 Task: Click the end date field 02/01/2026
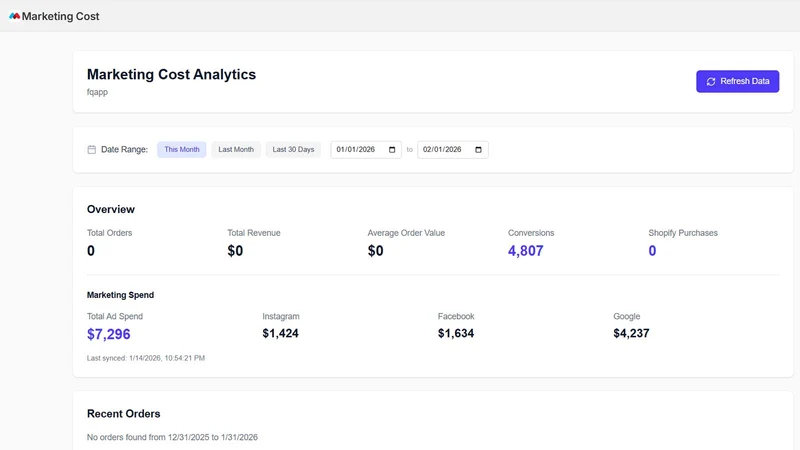pyautogui.click(x=453, y=149)
